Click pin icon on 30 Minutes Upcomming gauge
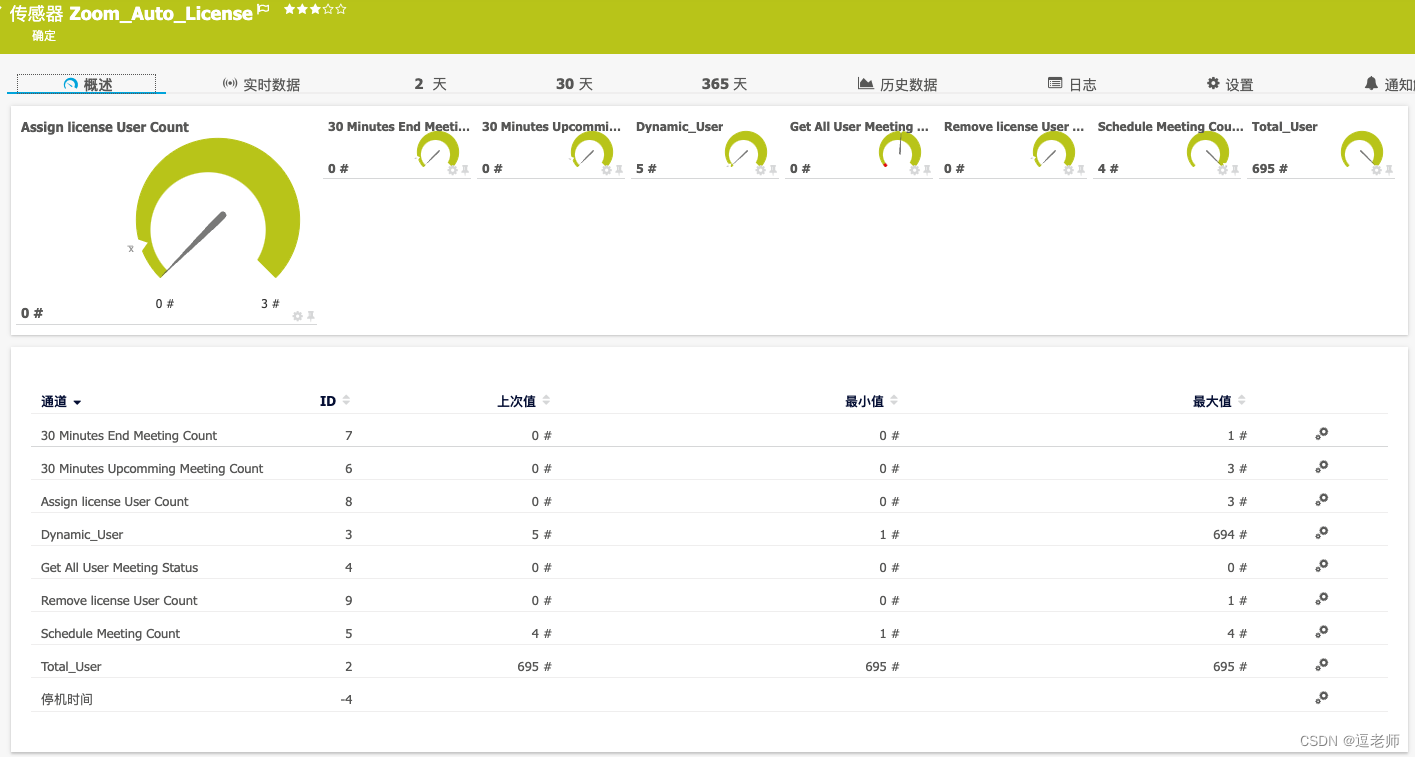This screenshot has height=757, width=1415. coord(619,170)
